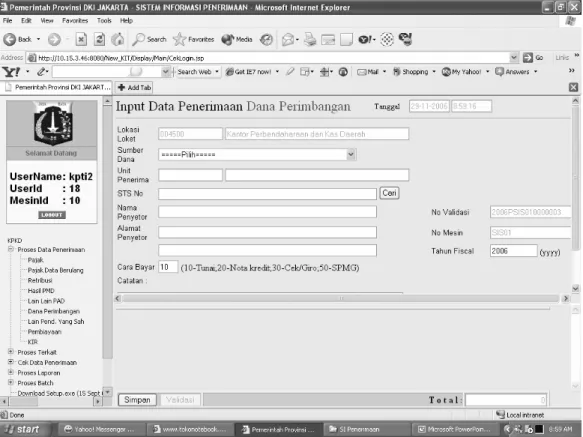The height and width of the screenshot is (437, 583).
Task: Click the Add Tab button
Action: (x=134, y=87)
